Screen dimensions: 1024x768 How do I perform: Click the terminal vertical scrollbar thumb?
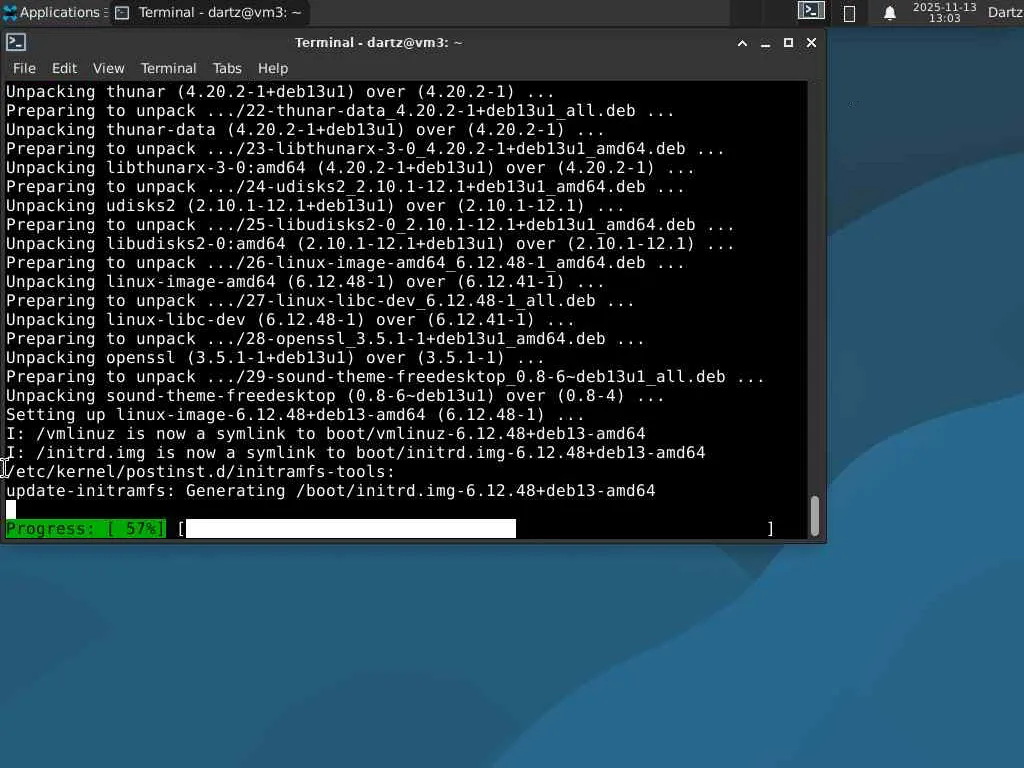pos(814,515)
